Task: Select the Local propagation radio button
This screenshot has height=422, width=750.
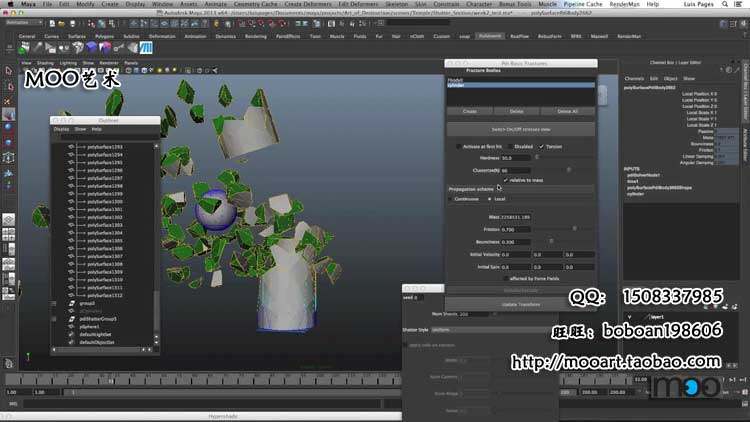Action: pos(488,199)
